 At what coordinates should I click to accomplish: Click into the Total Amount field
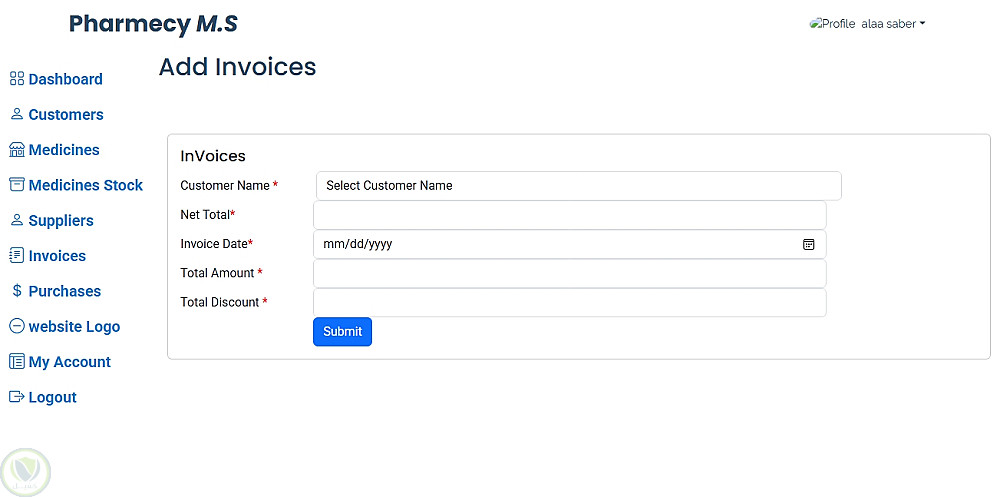point(569,273)
